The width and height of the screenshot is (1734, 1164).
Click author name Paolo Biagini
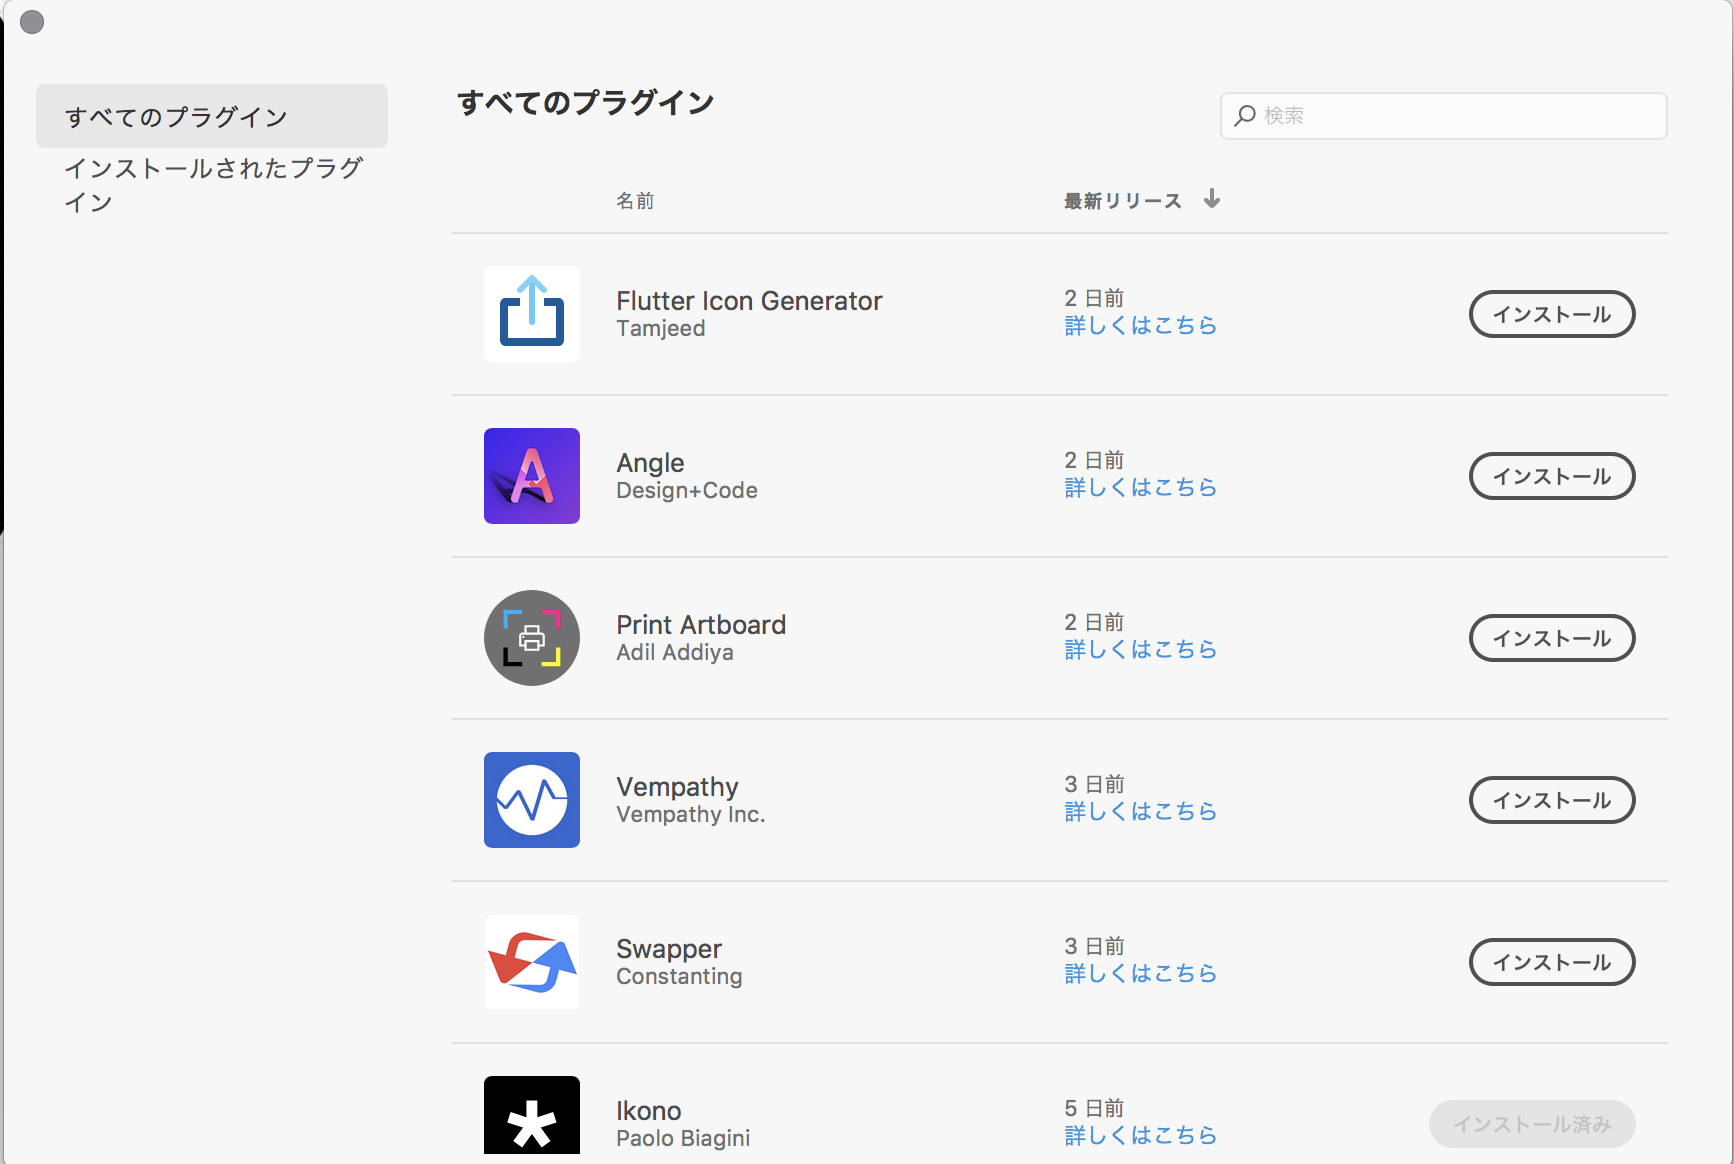[x=683, y=1139]
